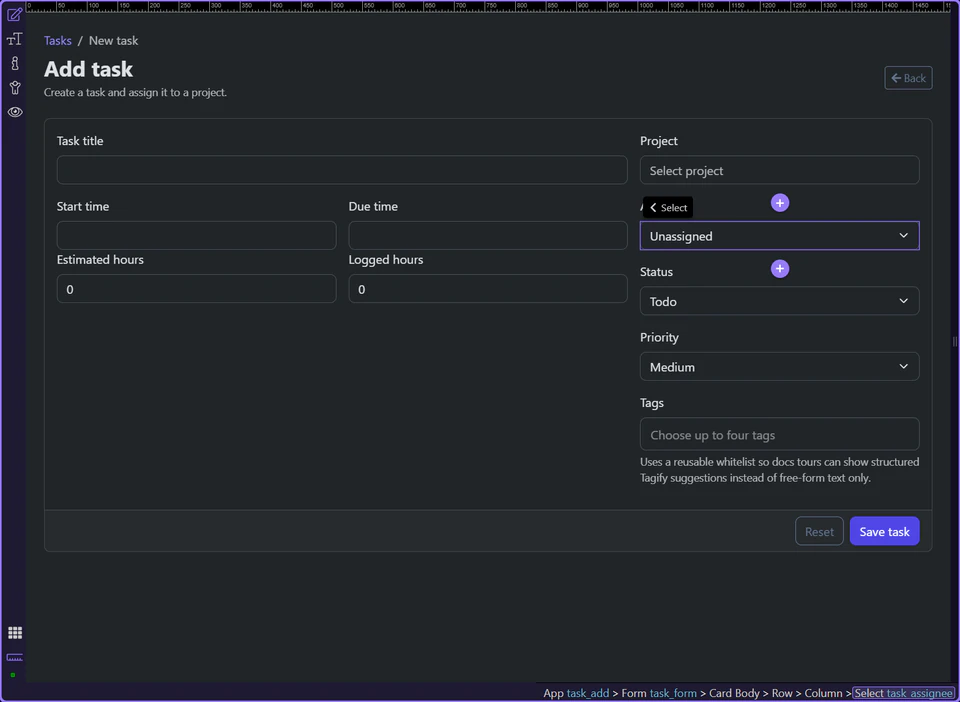This screenshot has height=702, width=960.
Task: Toggle the eye preview icon in sidebar
Action: click(14, 112)
